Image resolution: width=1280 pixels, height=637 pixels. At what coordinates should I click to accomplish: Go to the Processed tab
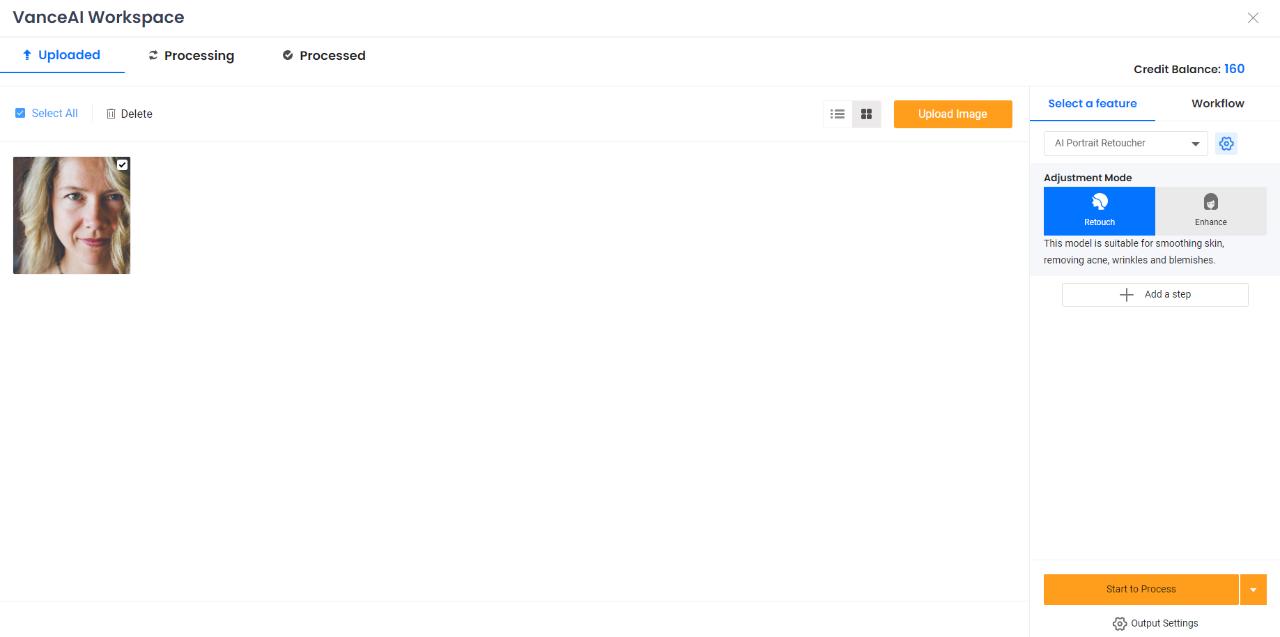[x=324, y=56]
